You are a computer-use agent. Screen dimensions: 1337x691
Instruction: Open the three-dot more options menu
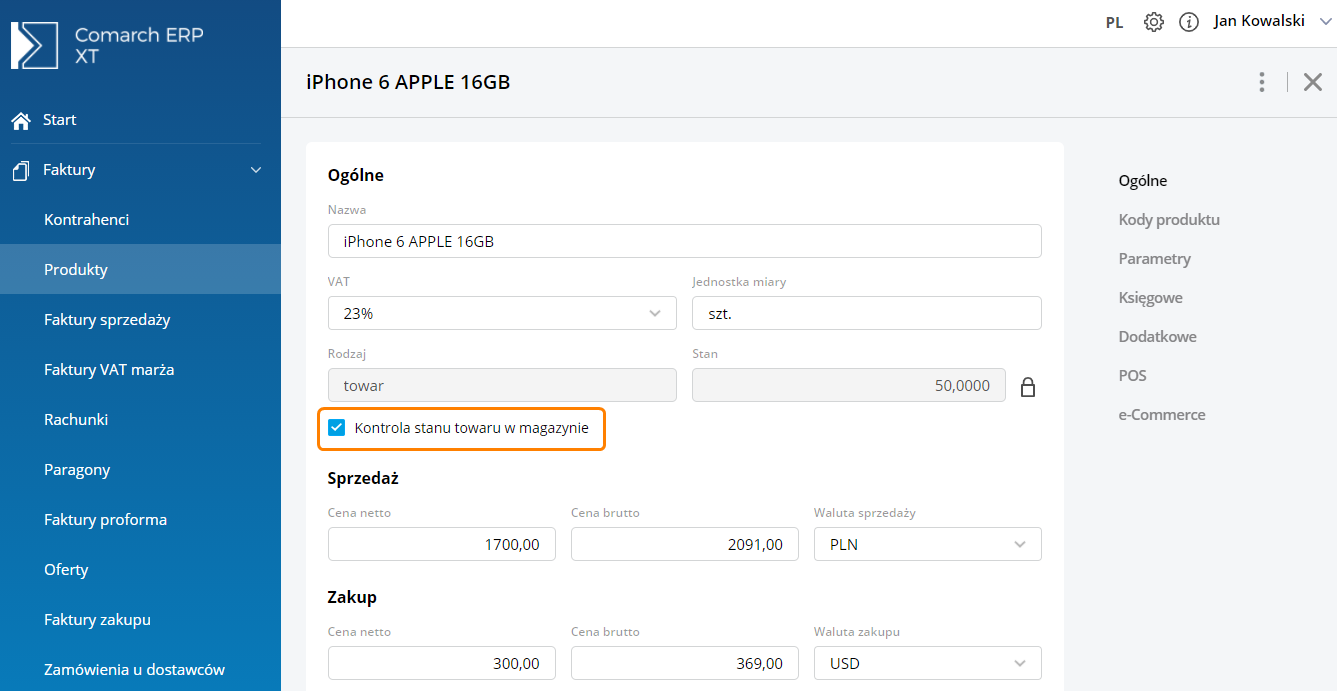[x=1262, y=82]
